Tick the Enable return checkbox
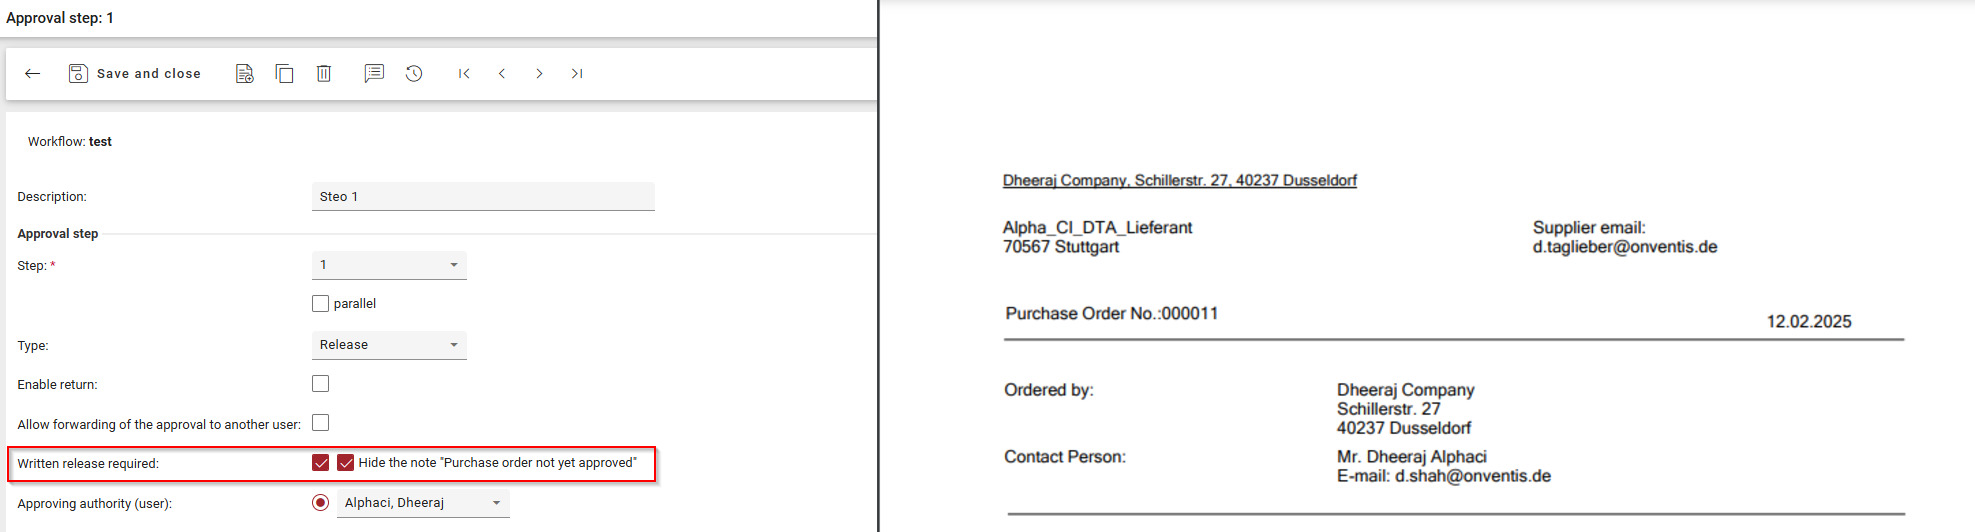 coord(321,383)
